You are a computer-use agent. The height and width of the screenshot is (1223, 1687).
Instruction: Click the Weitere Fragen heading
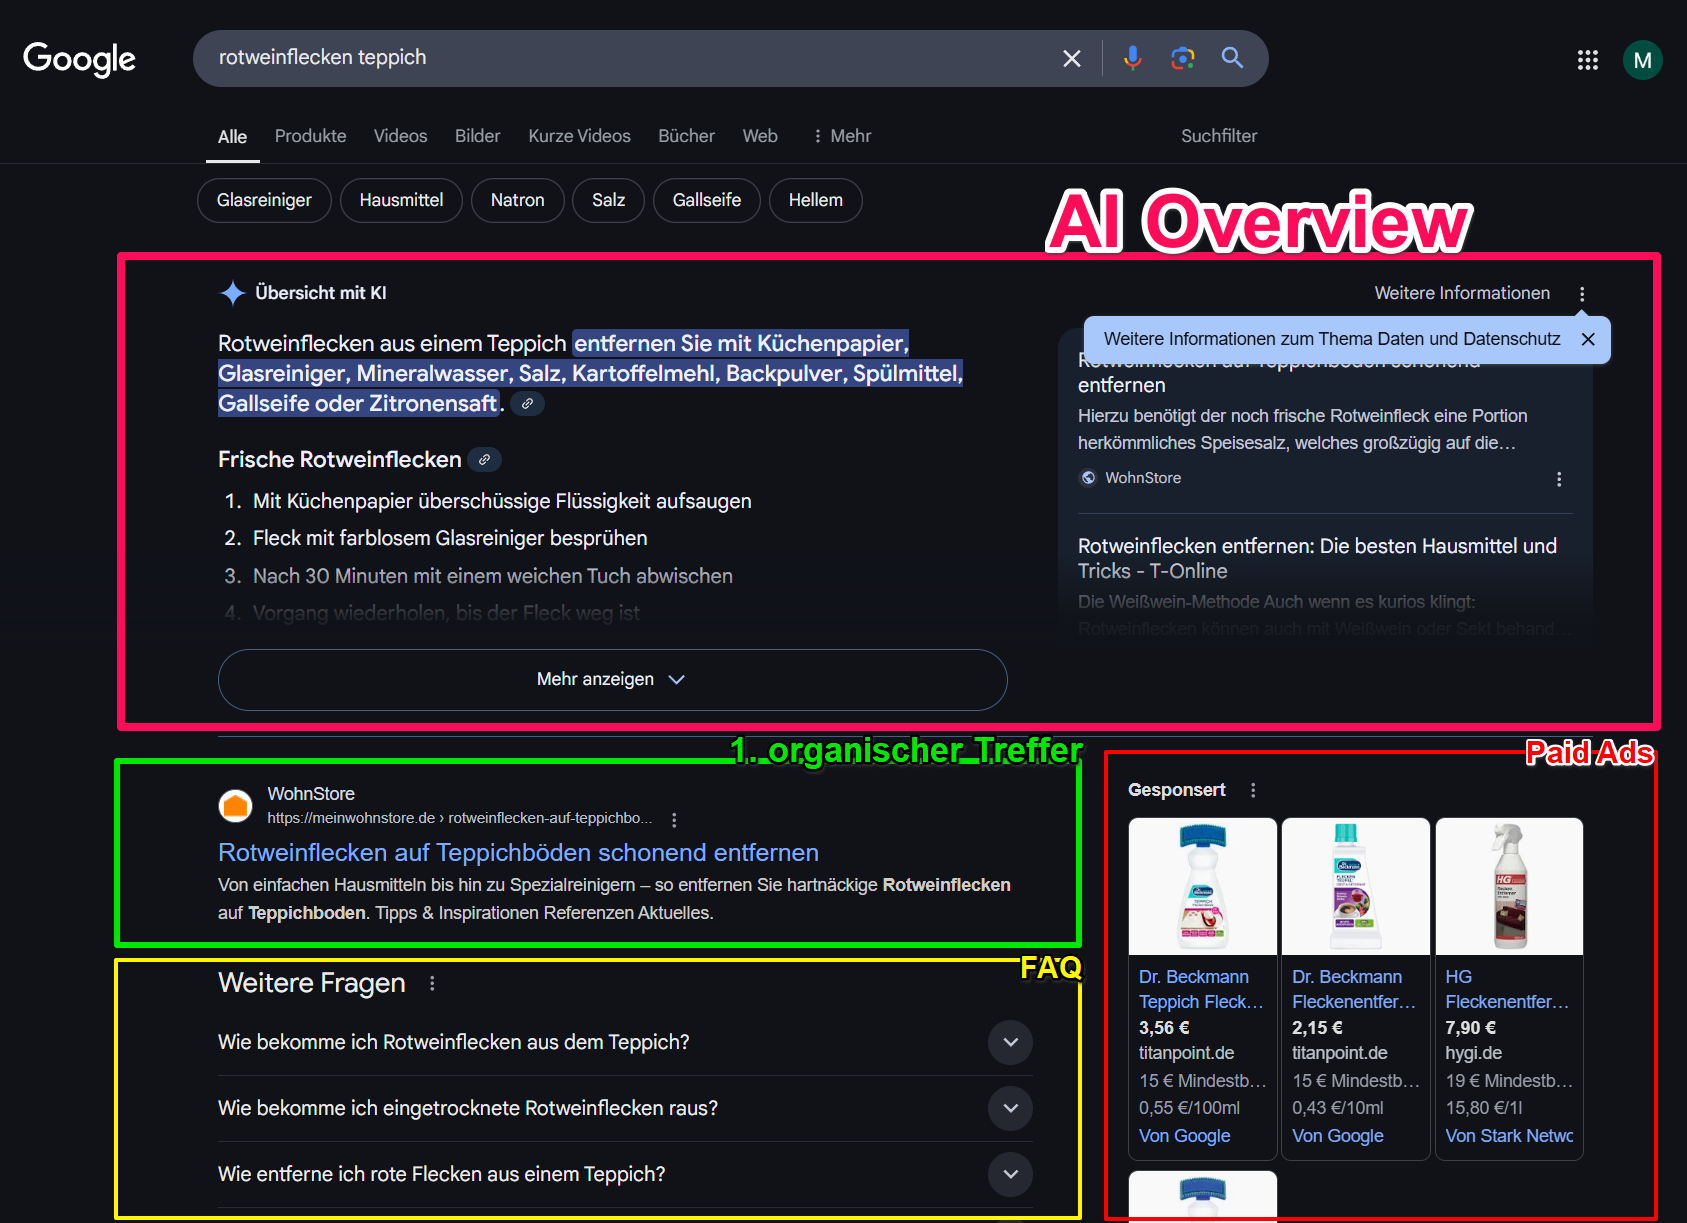pyautogui.click(x=312, y=983)
